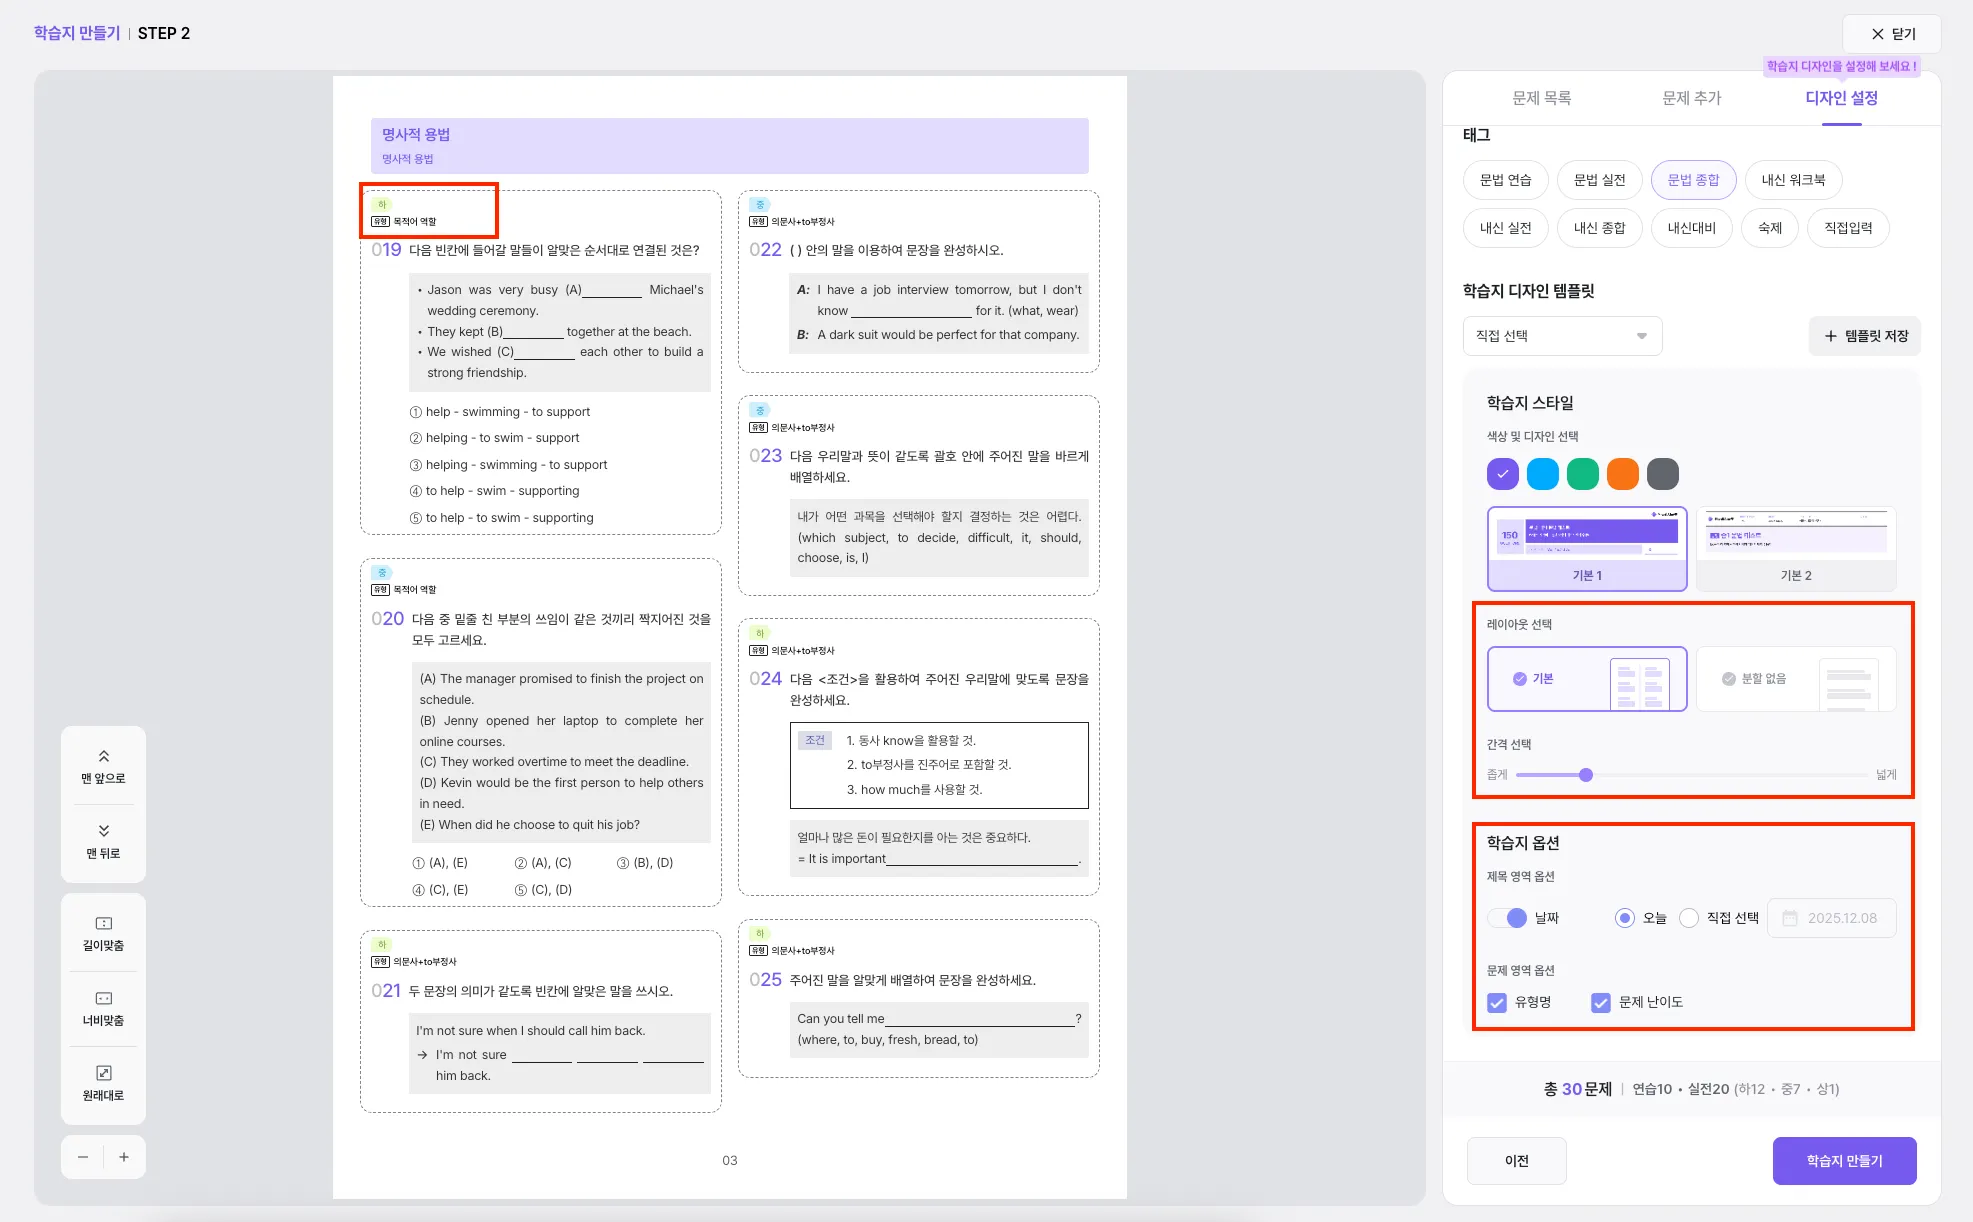
Task: Toggle the 날짜 date switch
Action: [x=1508, y=918]
